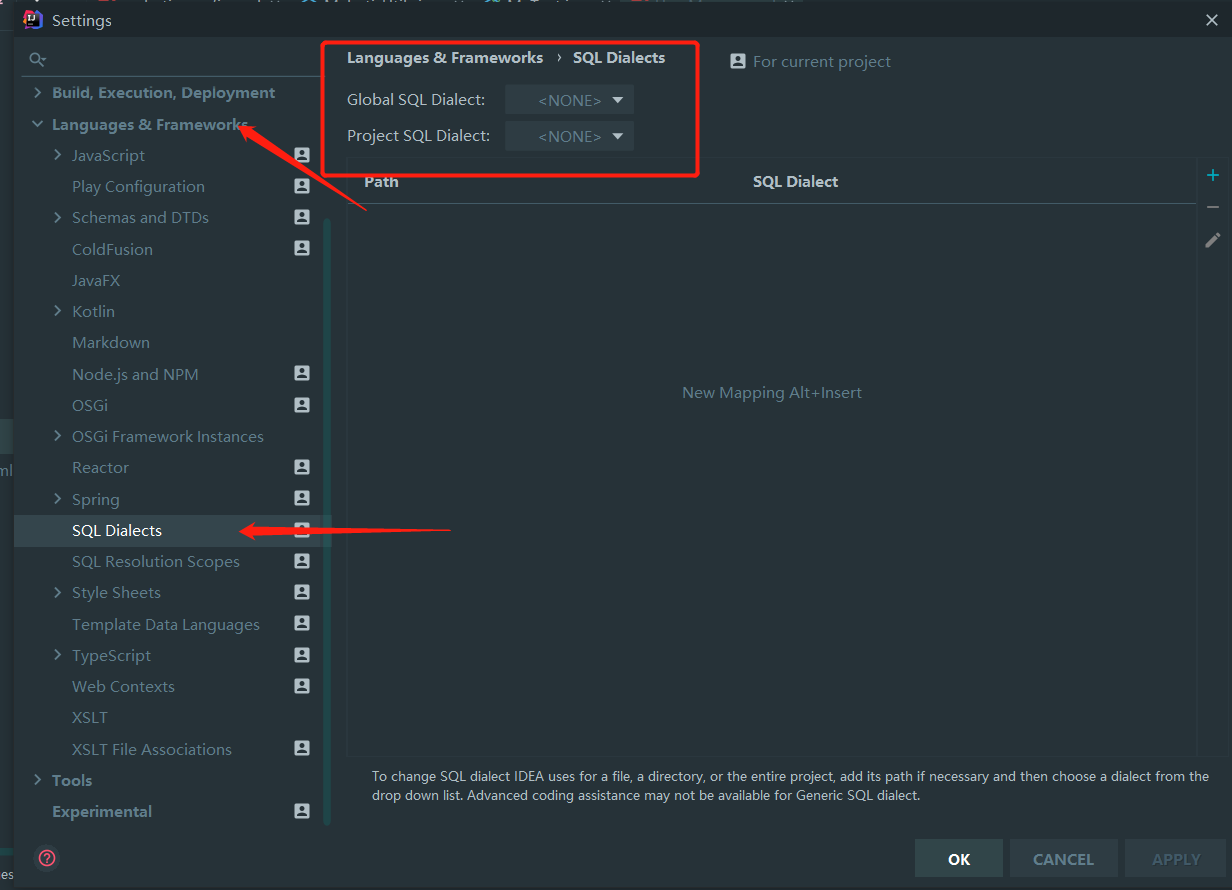Click the project icon beside Reactor
The width and height of the screenshot is (1232, 890).
pyautogui.click(x=302, y=467)
